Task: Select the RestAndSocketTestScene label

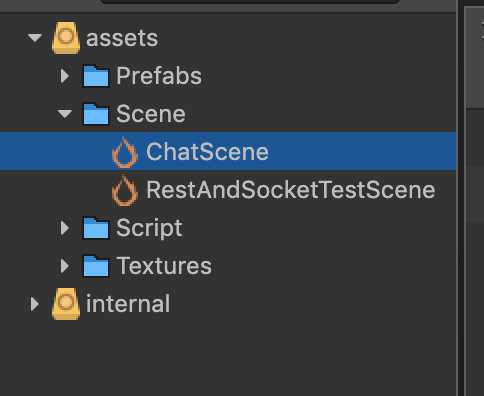Action: 291,190
